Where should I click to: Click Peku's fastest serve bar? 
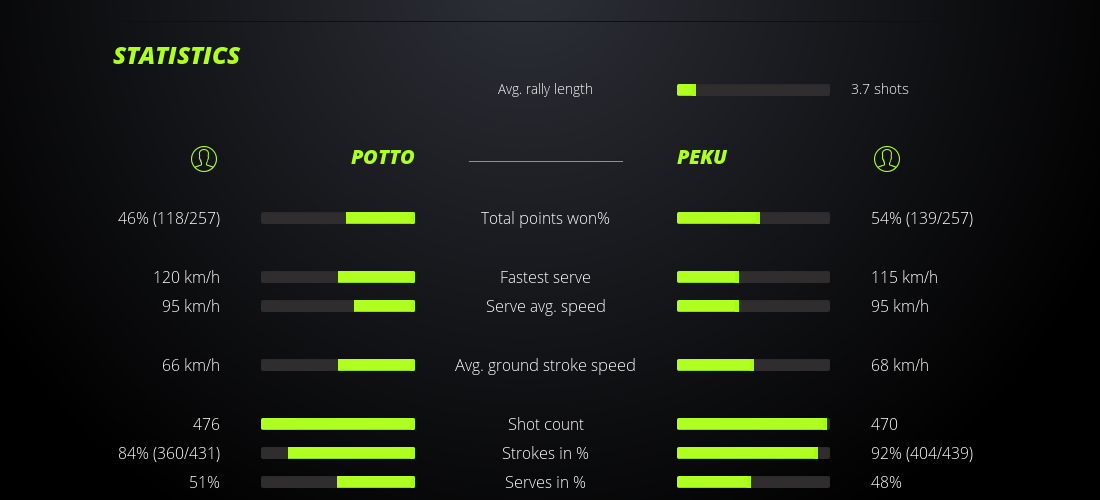point(753,277)
